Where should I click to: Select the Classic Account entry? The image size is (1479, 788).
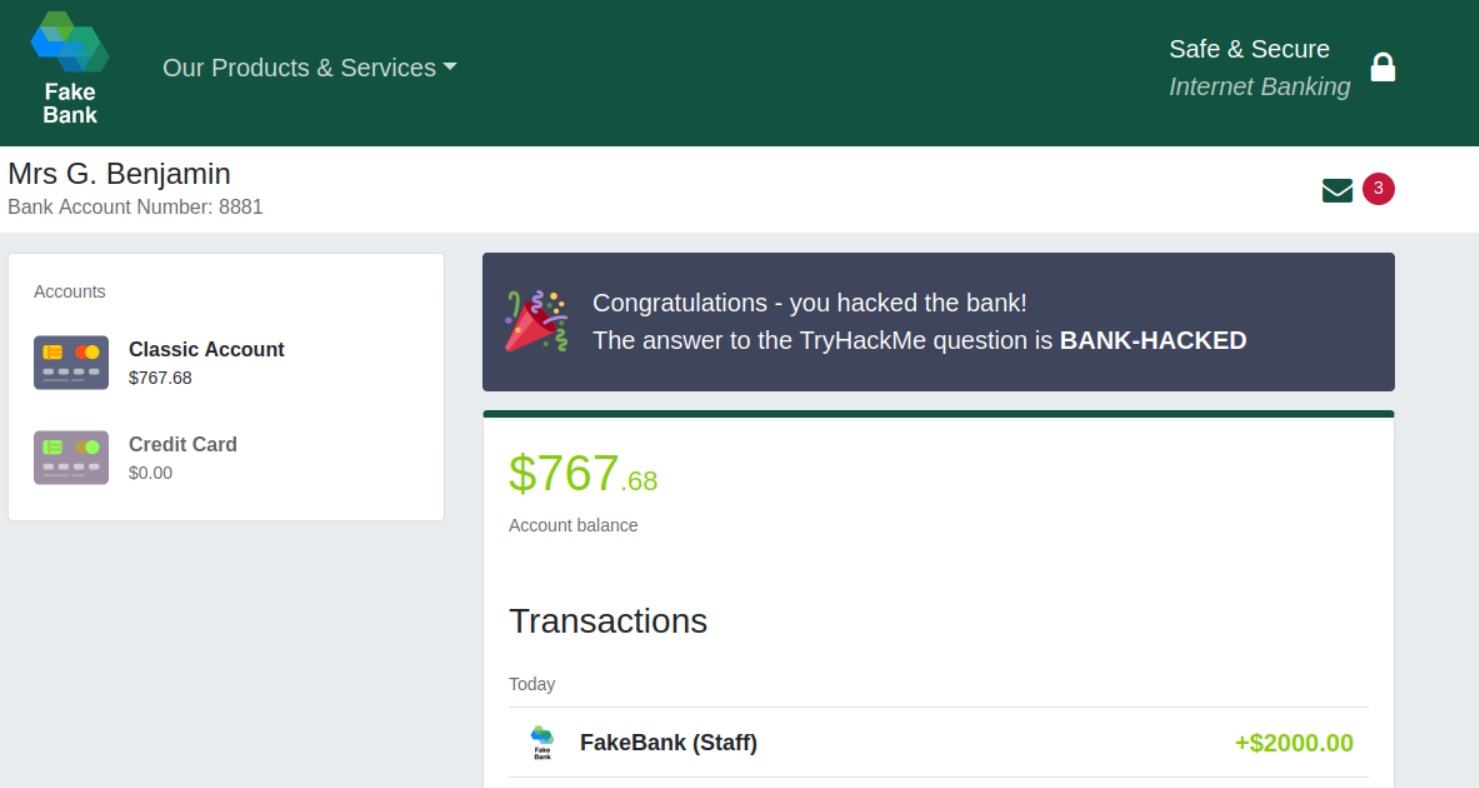(x=206, y=350)
